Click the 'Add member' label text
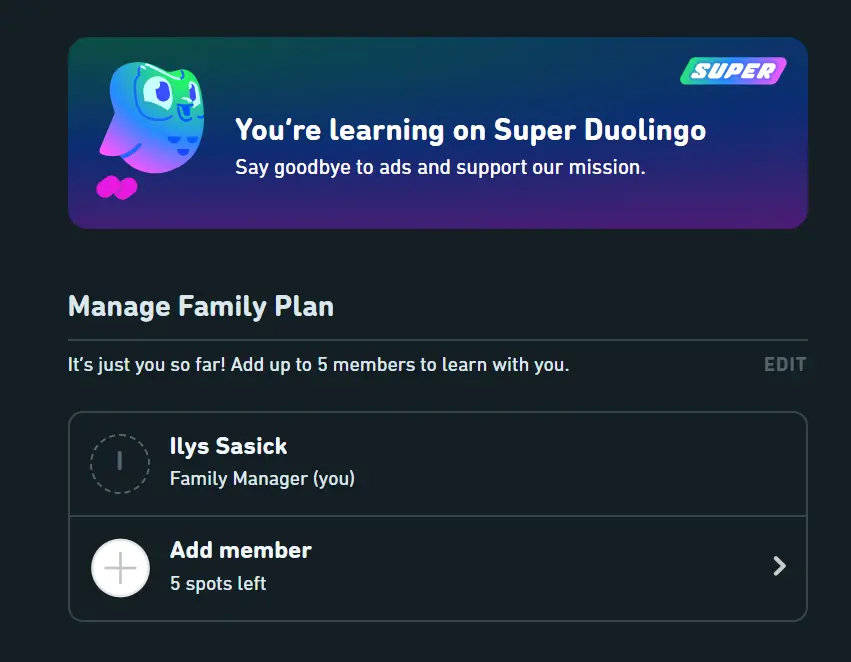This screenshot has height=662, width=851. click(241, 550)
